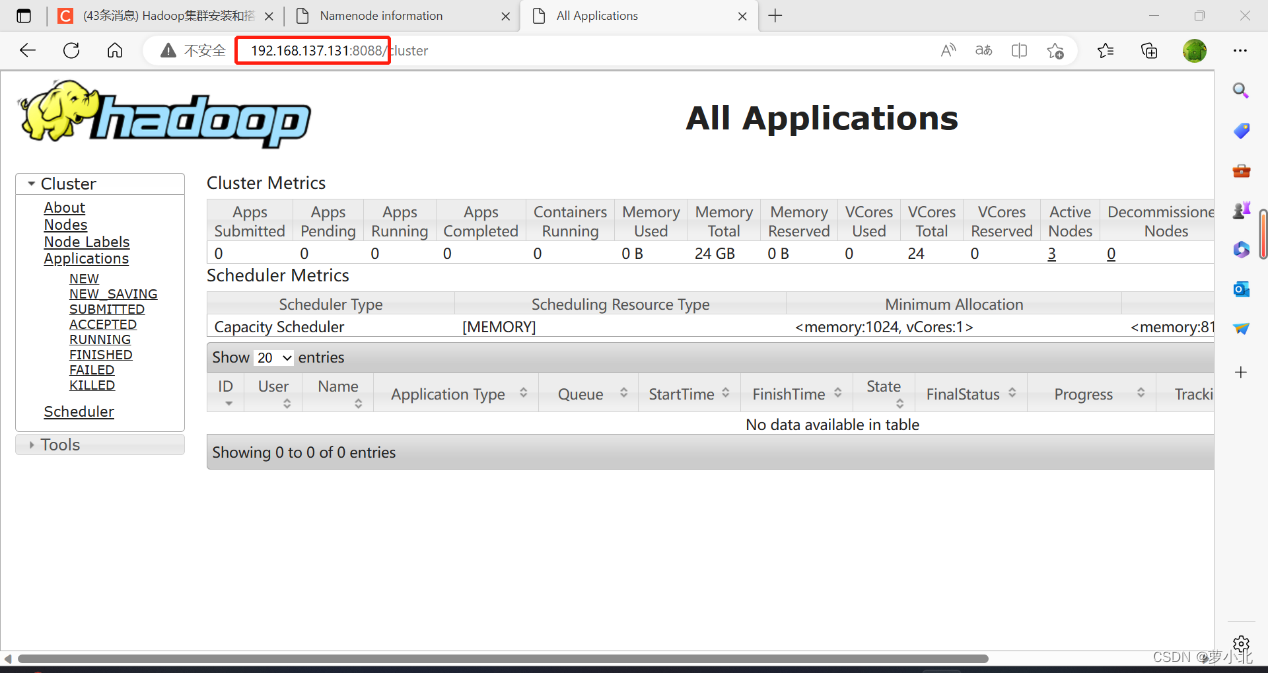Click the horizontal page scrollbar
The width and height of the screenshot is (1268, 673).
tap(503, 659)
